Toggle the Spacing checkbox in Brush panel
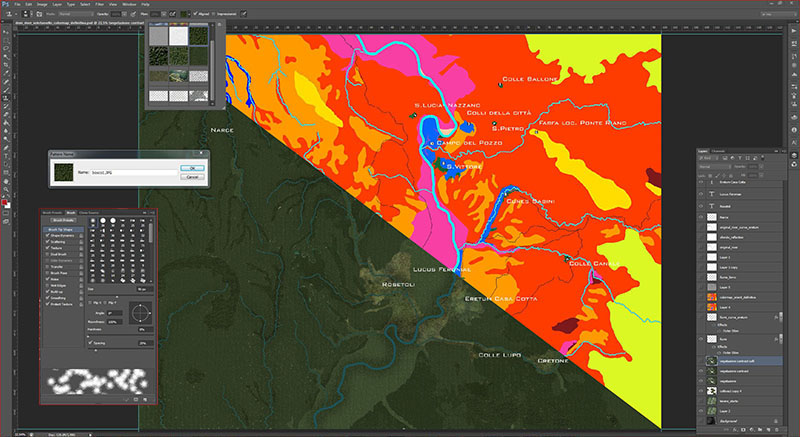 90,341
